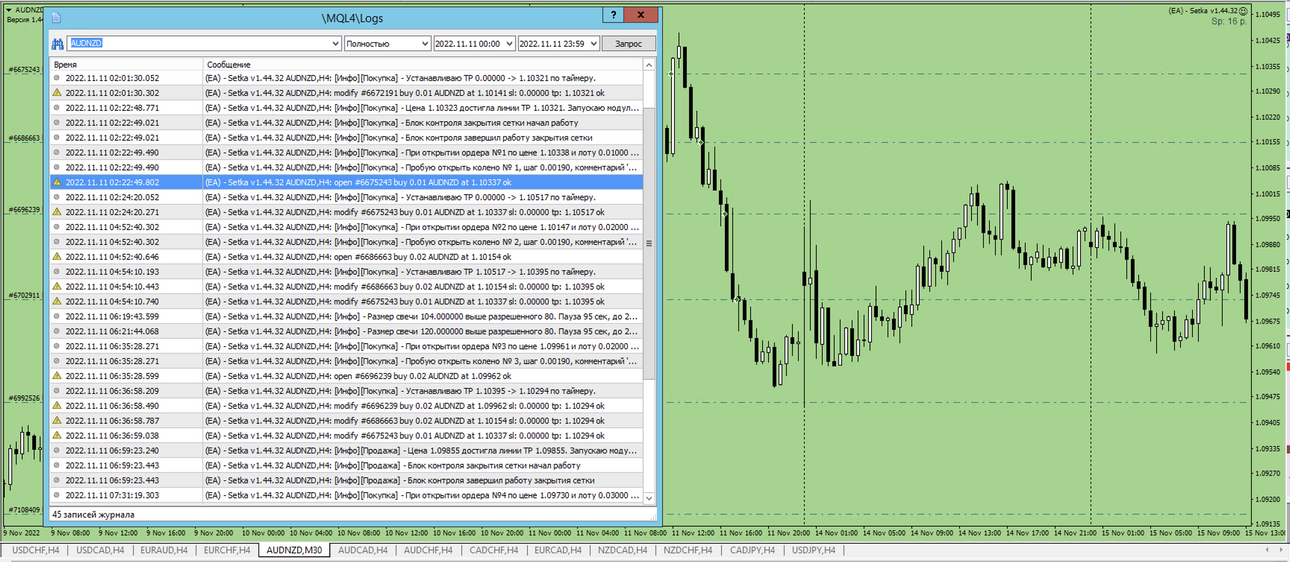This screenshot has width=1290, height=562.
Task: Click the 1.10495 price axis label
Action: 1270,15
